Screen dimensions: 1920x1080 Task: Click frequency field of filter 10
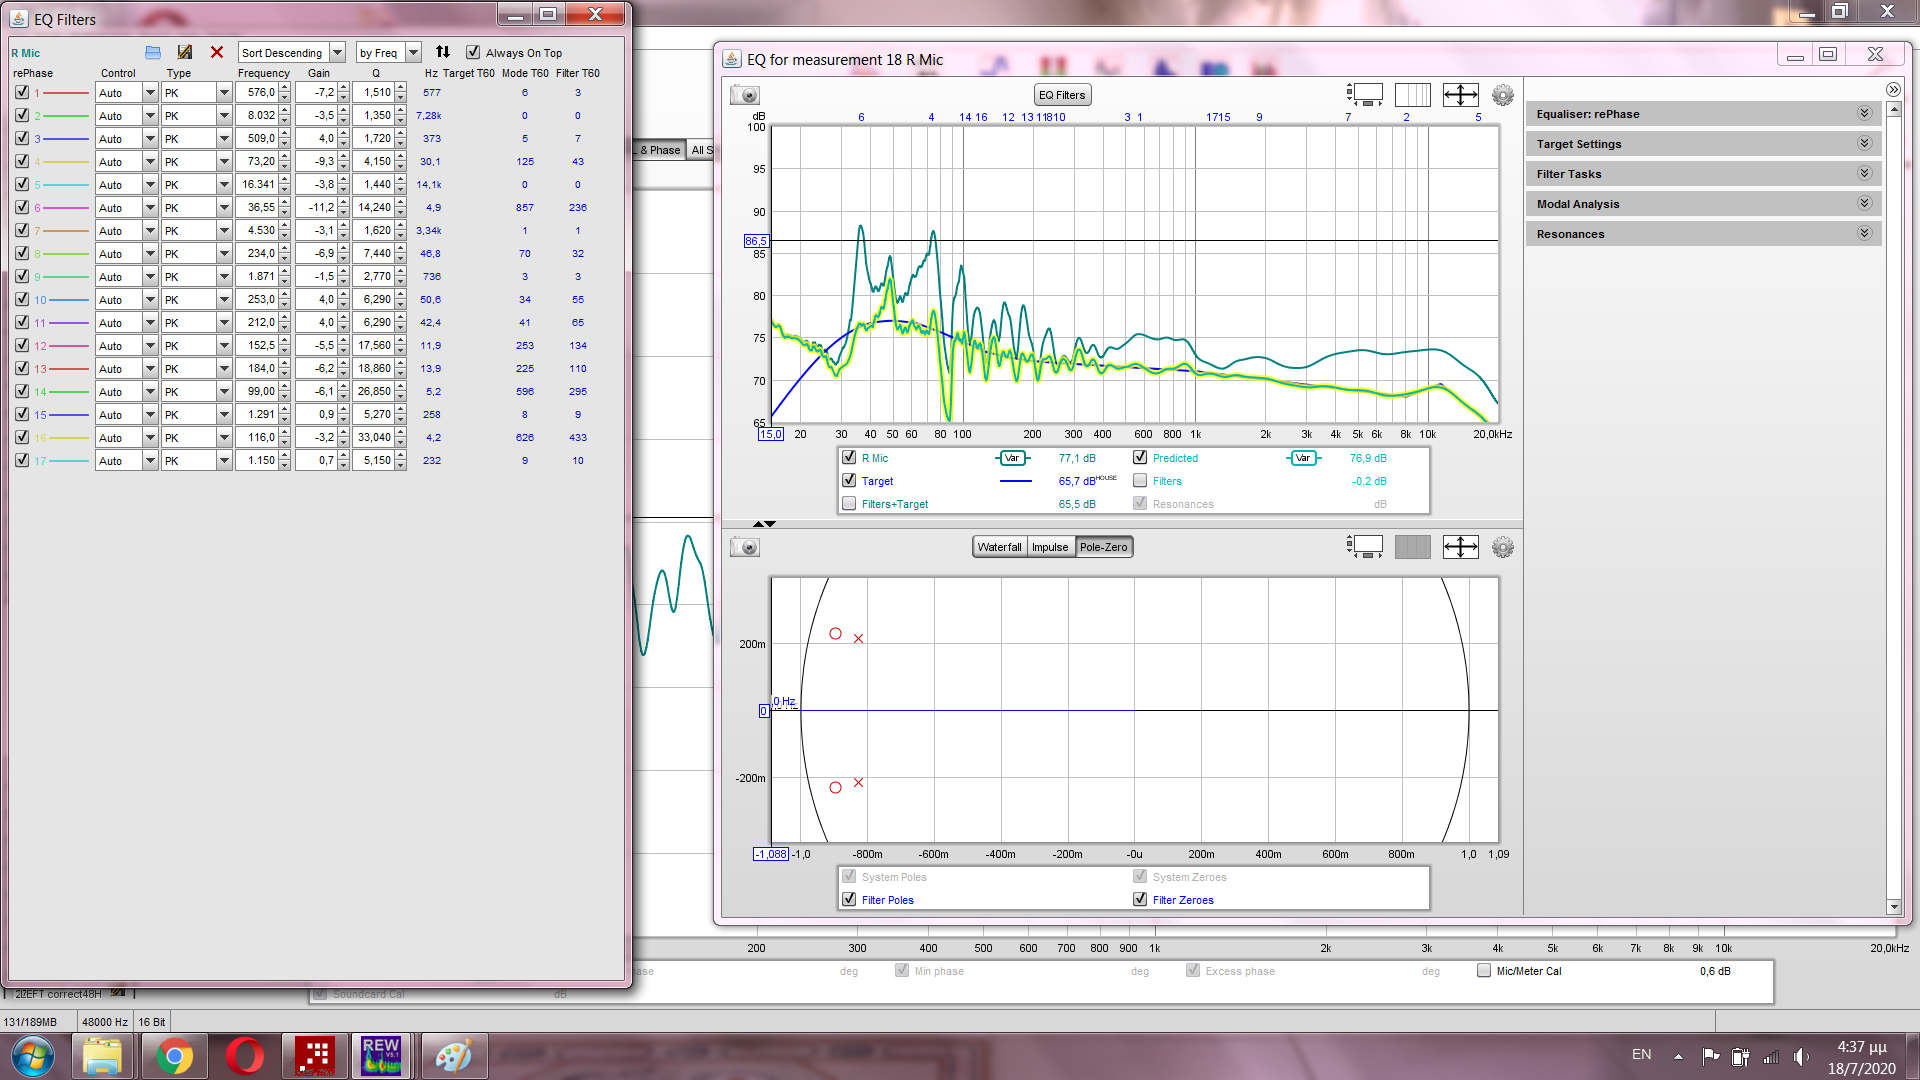pyautogui.click(x=257, y=299)
